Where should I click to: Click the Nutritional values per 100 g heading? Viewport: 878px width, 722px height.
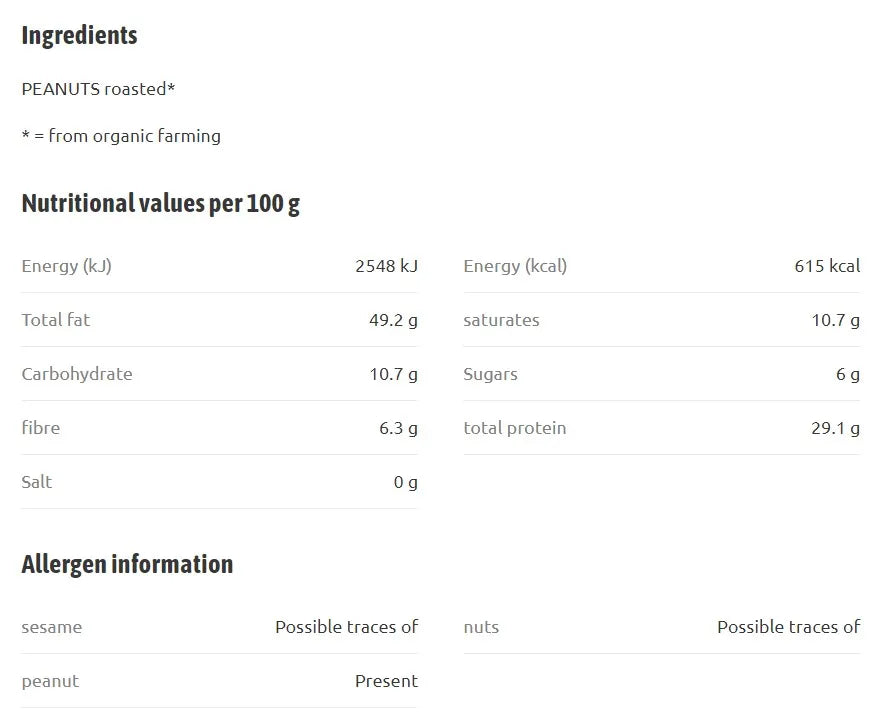tap(161, 204)
